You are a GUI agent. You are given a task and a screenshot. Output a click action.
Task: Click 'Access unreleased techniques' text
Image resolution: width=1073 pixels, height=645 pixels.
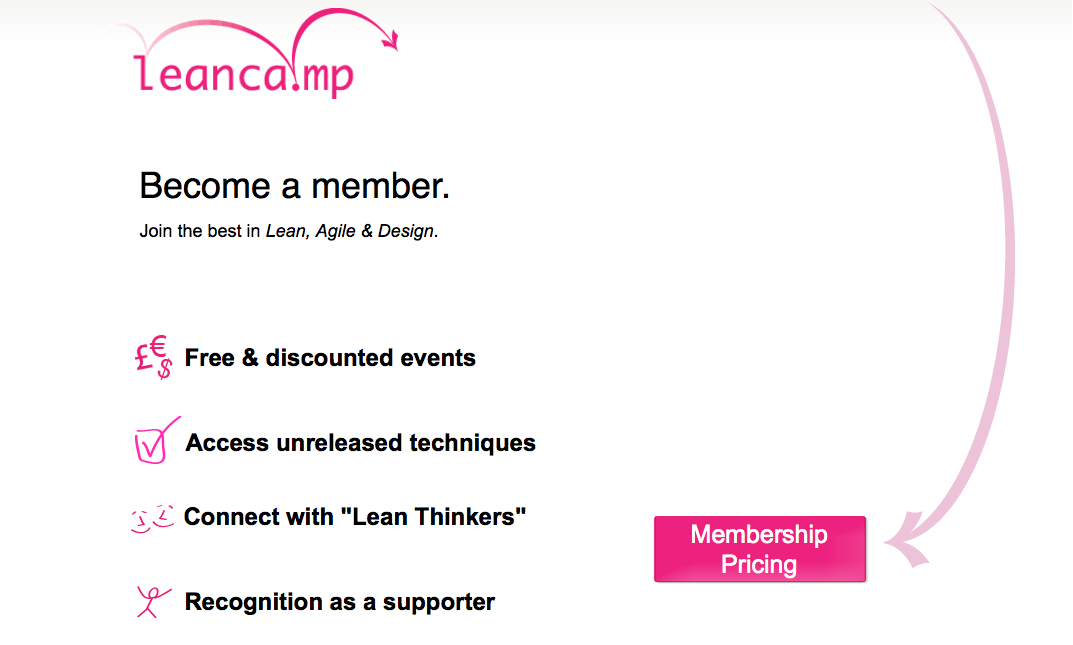361,443
